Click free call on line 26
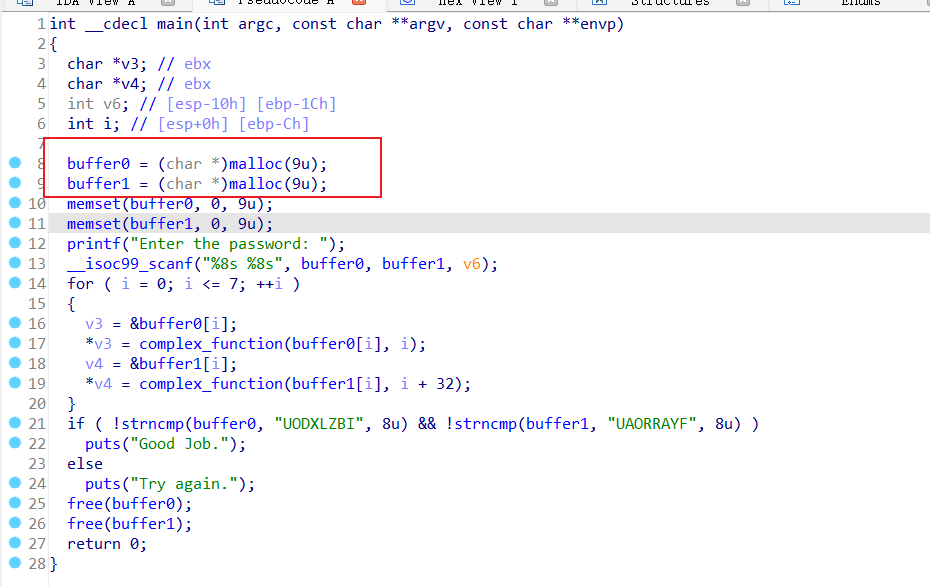 tap(85, 524)
